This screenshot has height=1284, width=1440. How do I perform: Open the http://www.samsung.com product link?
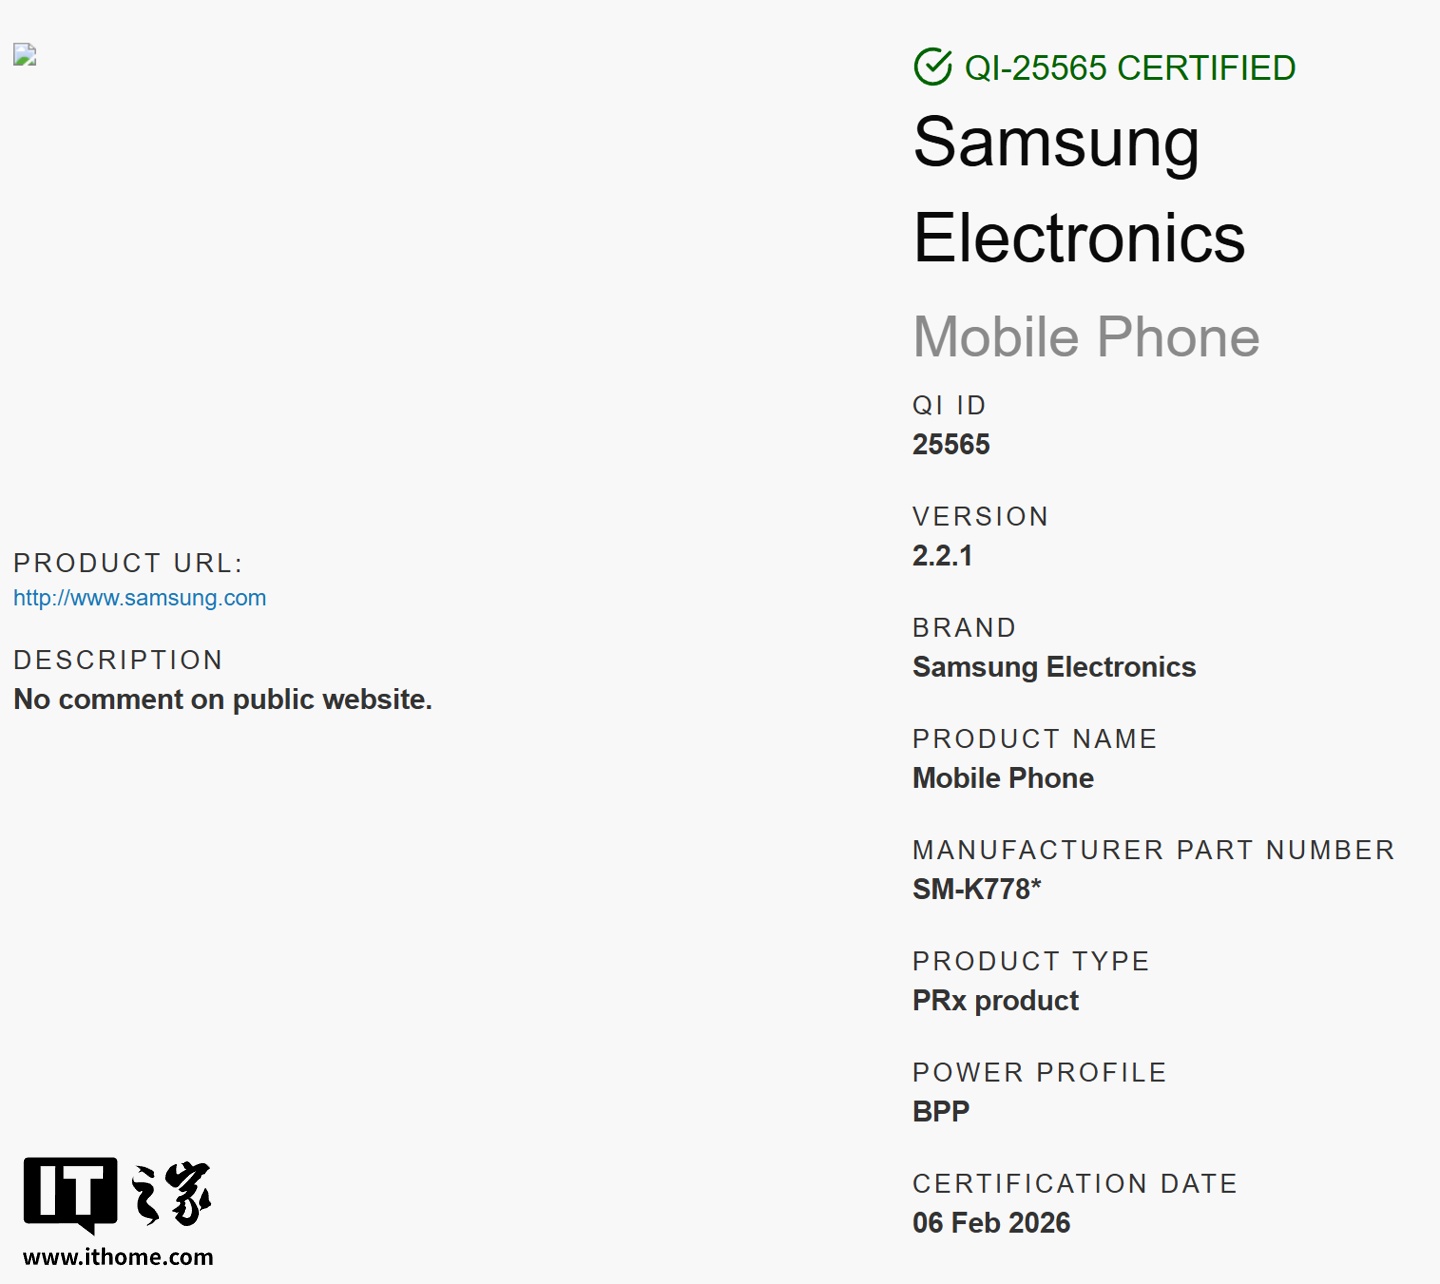click(140, 598)
